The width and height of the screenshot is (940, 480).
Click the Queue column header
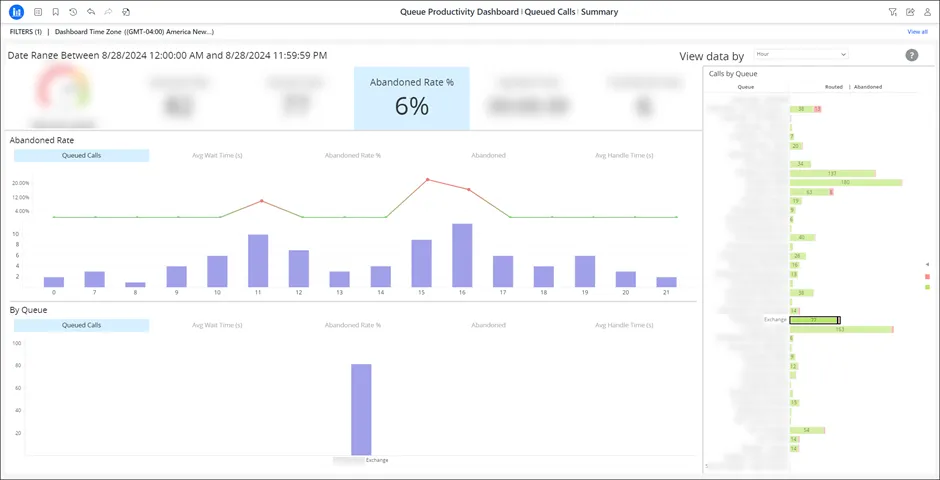click(x=746, y=87)
